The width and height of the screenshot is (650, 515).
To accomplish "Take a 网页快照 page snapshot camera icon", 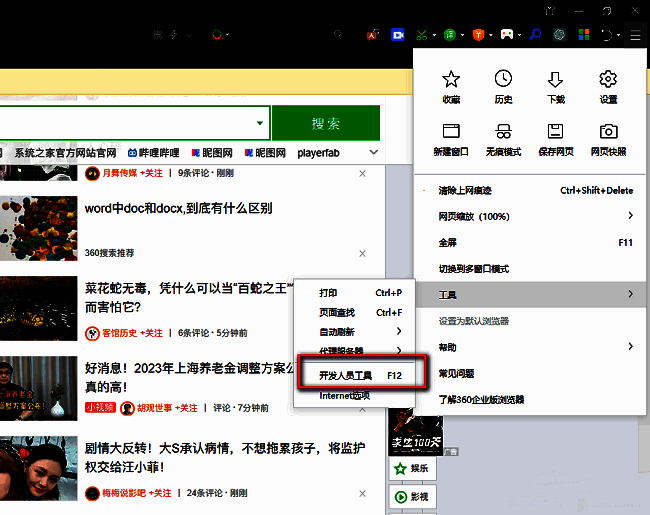I will [608, 131].
